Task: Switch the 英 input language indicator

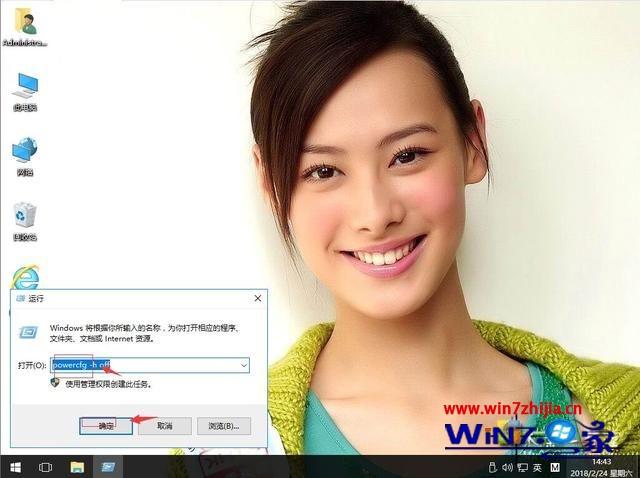Action: coord(538,467)
